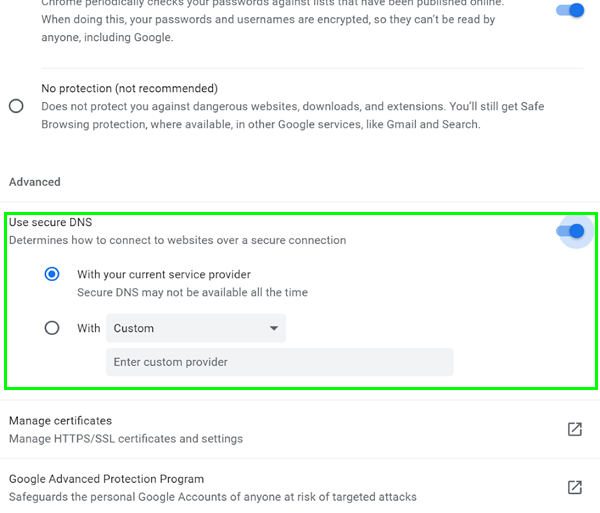Toggle the Use secure DNS switch
Screen dimensions: 600x513
[570, 231]
